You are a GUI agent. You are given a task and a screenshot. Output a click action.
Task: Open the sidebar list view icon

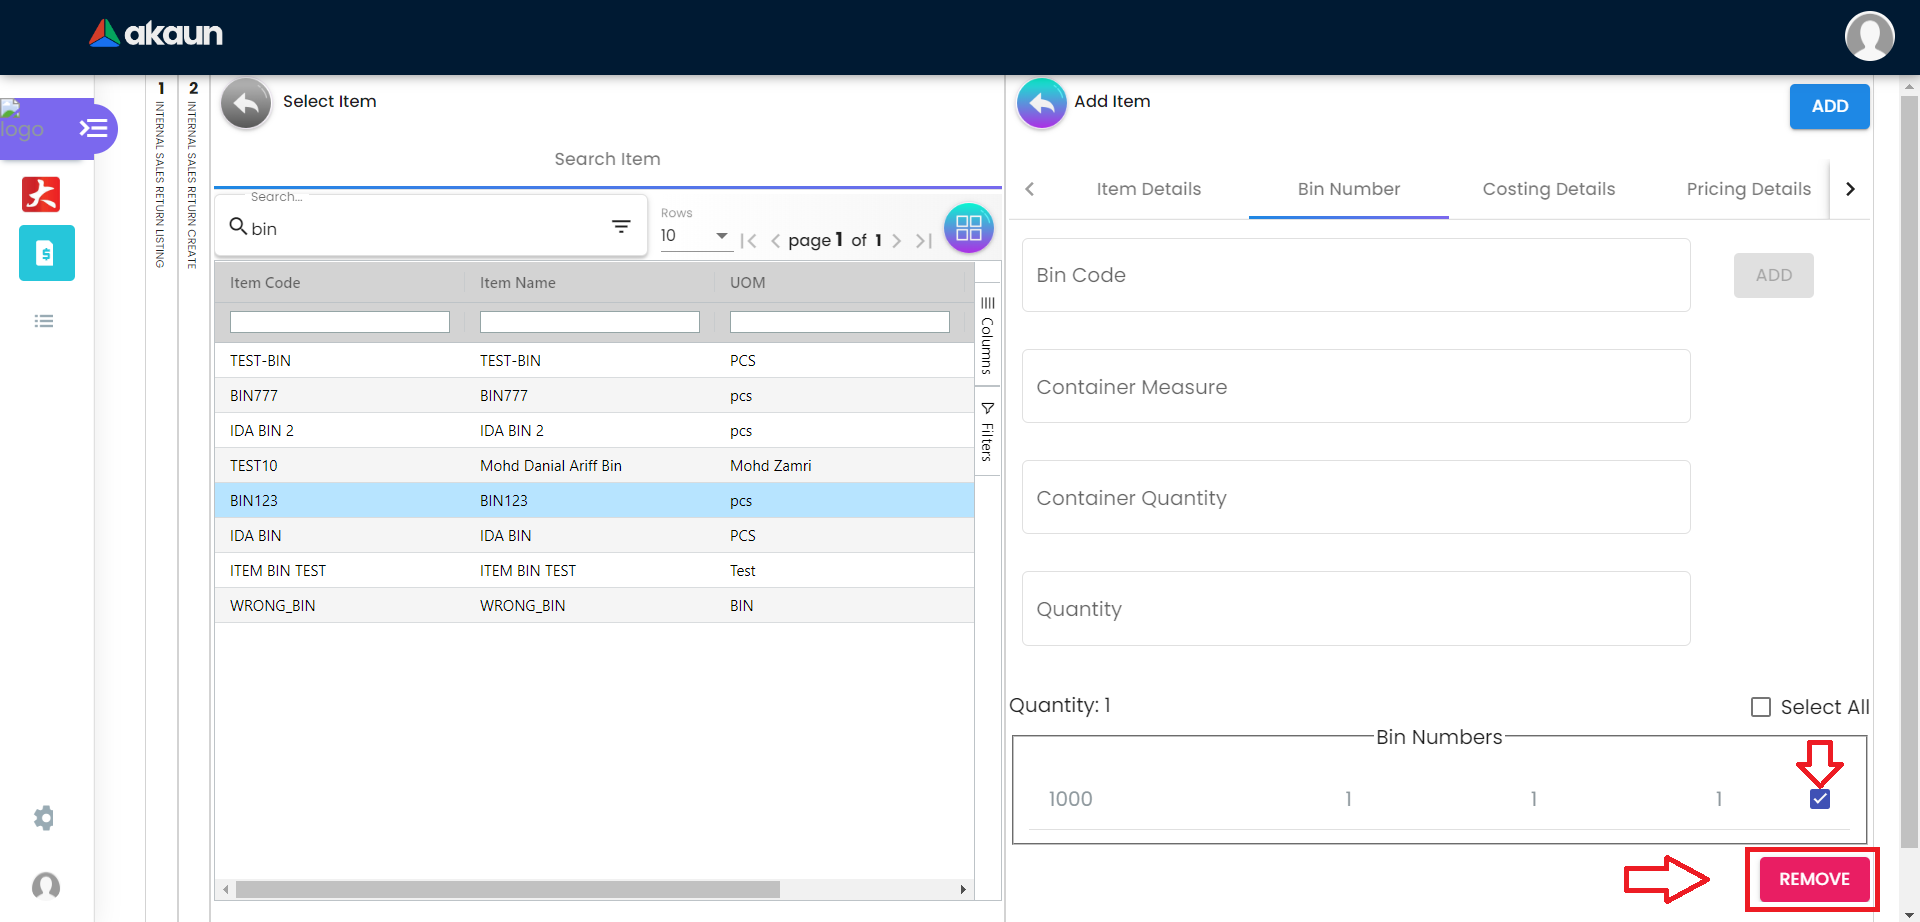click(x=44, y=321)
